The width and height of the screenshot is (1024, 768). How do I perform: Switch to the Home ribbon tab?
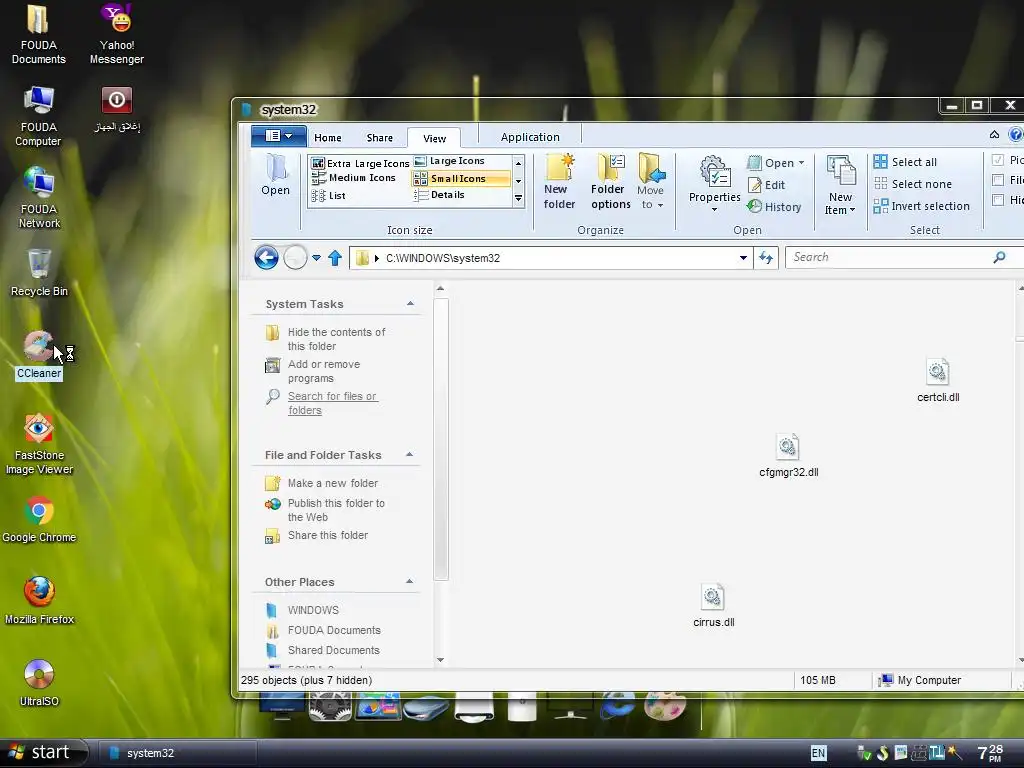point(328,138)
